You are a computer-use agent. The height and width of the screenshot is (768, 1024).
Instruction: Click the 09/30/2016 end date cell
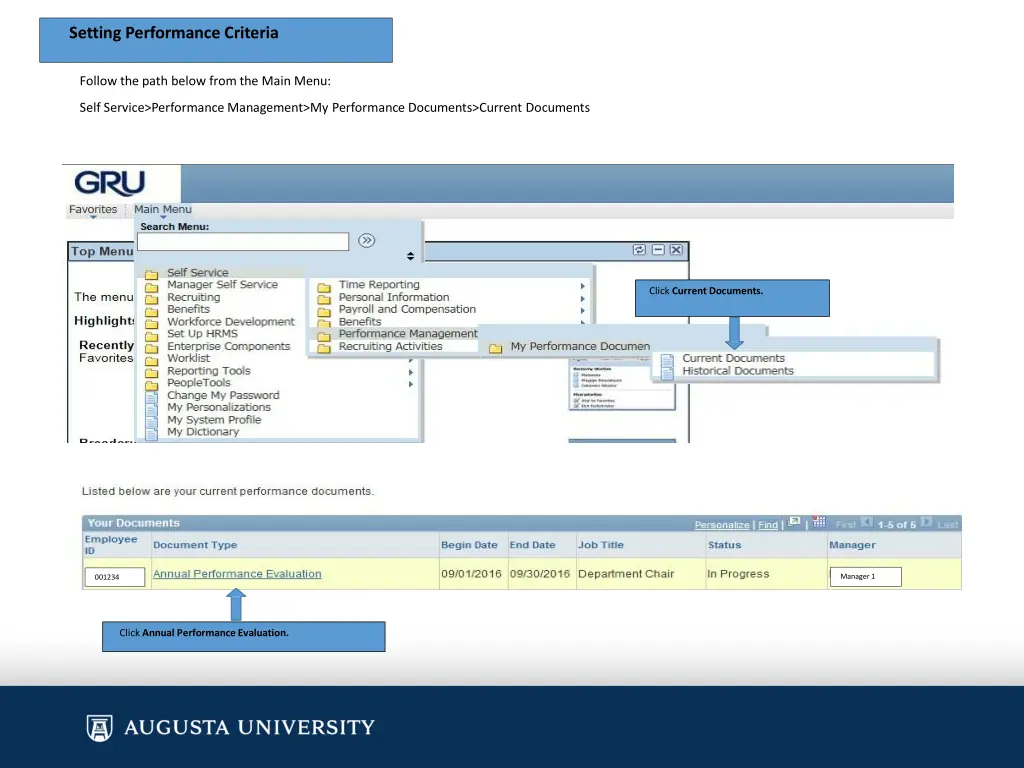[539, 574]
